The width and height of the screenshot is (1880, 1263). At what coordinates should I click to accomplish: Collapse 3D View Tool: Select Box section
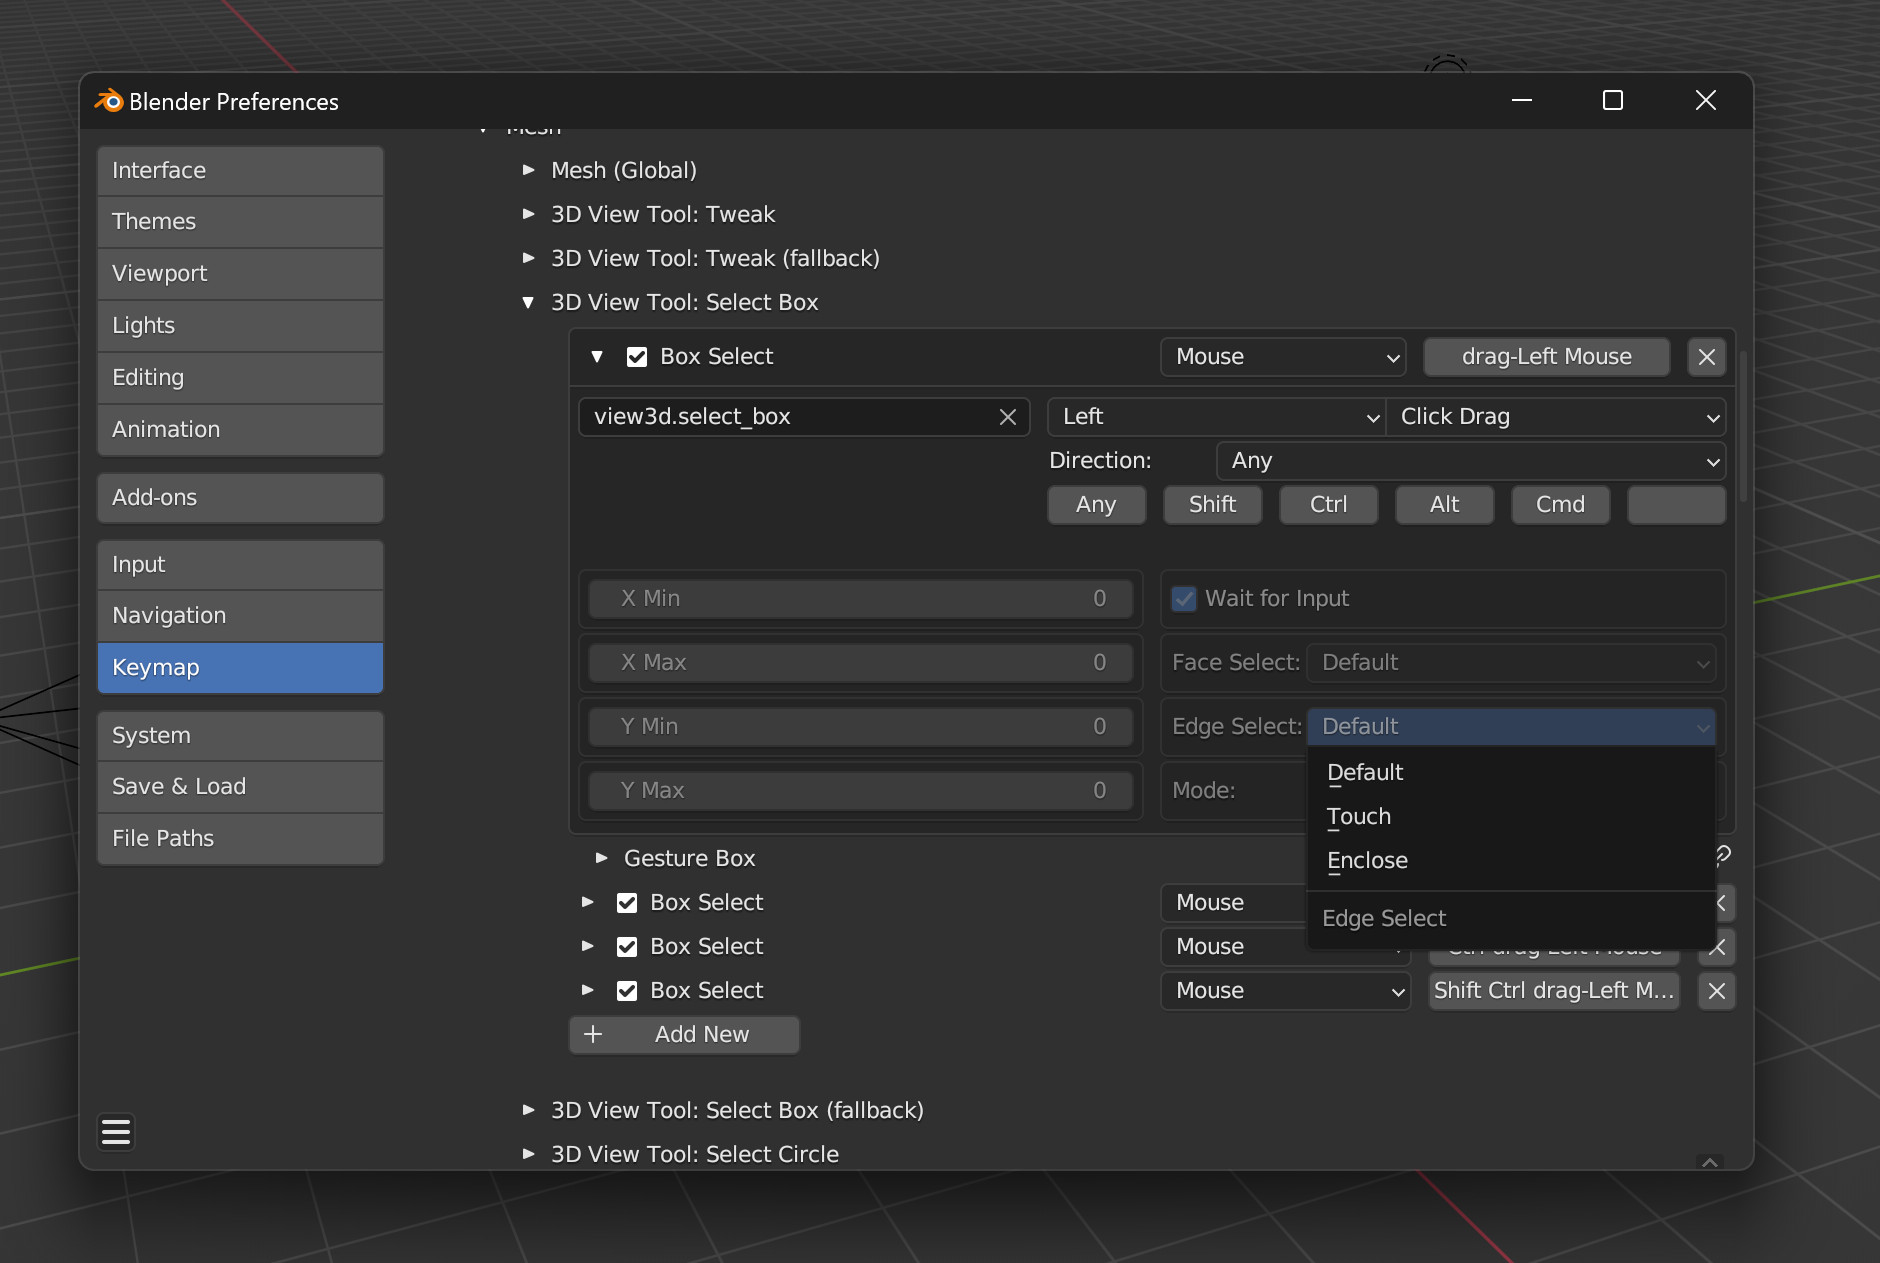click(529, 303)
